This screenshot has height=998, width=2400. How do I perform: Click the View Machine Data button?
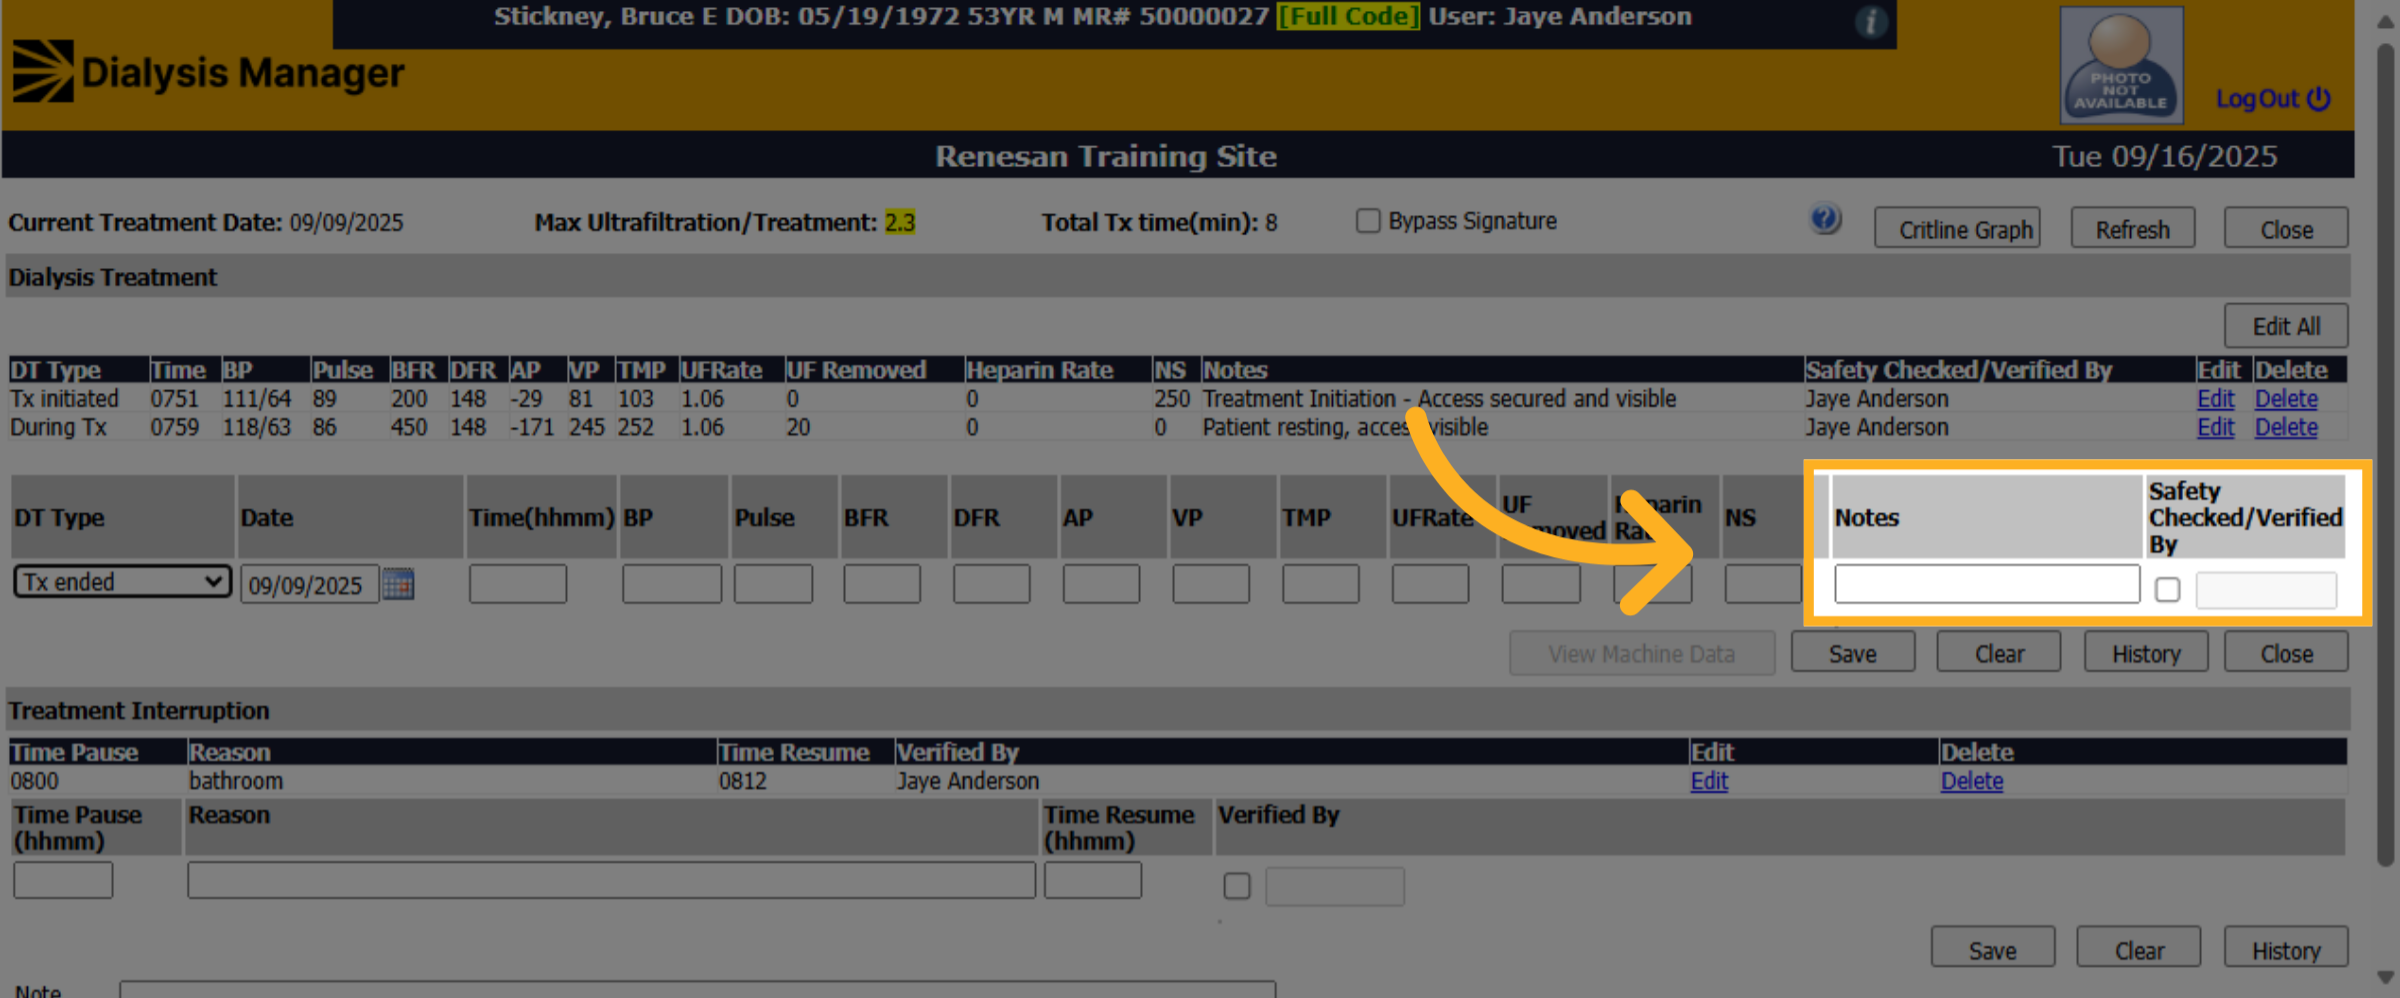(x=1642, y=653)
